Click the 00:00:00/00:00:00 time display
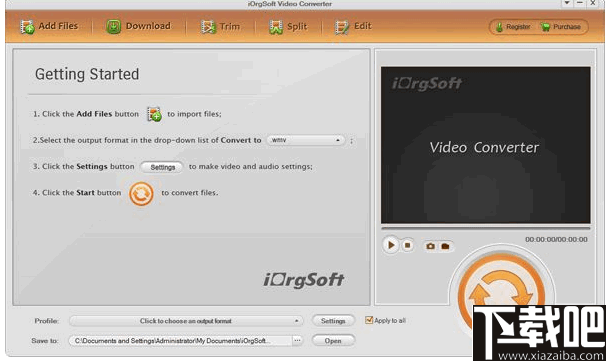 tap(556, 239)
